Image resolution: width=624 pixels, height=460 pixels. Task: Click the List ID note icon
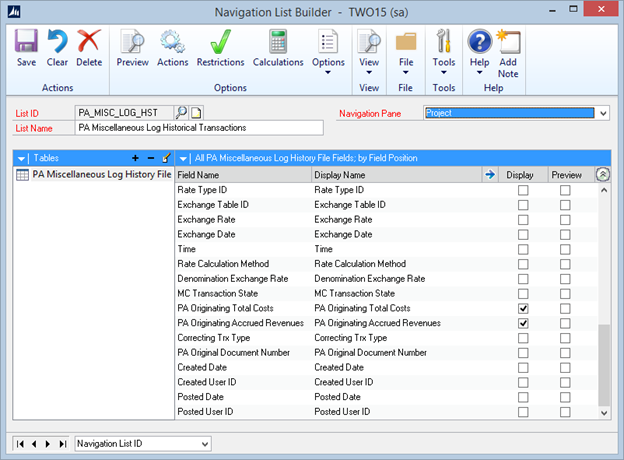(196, 113)
